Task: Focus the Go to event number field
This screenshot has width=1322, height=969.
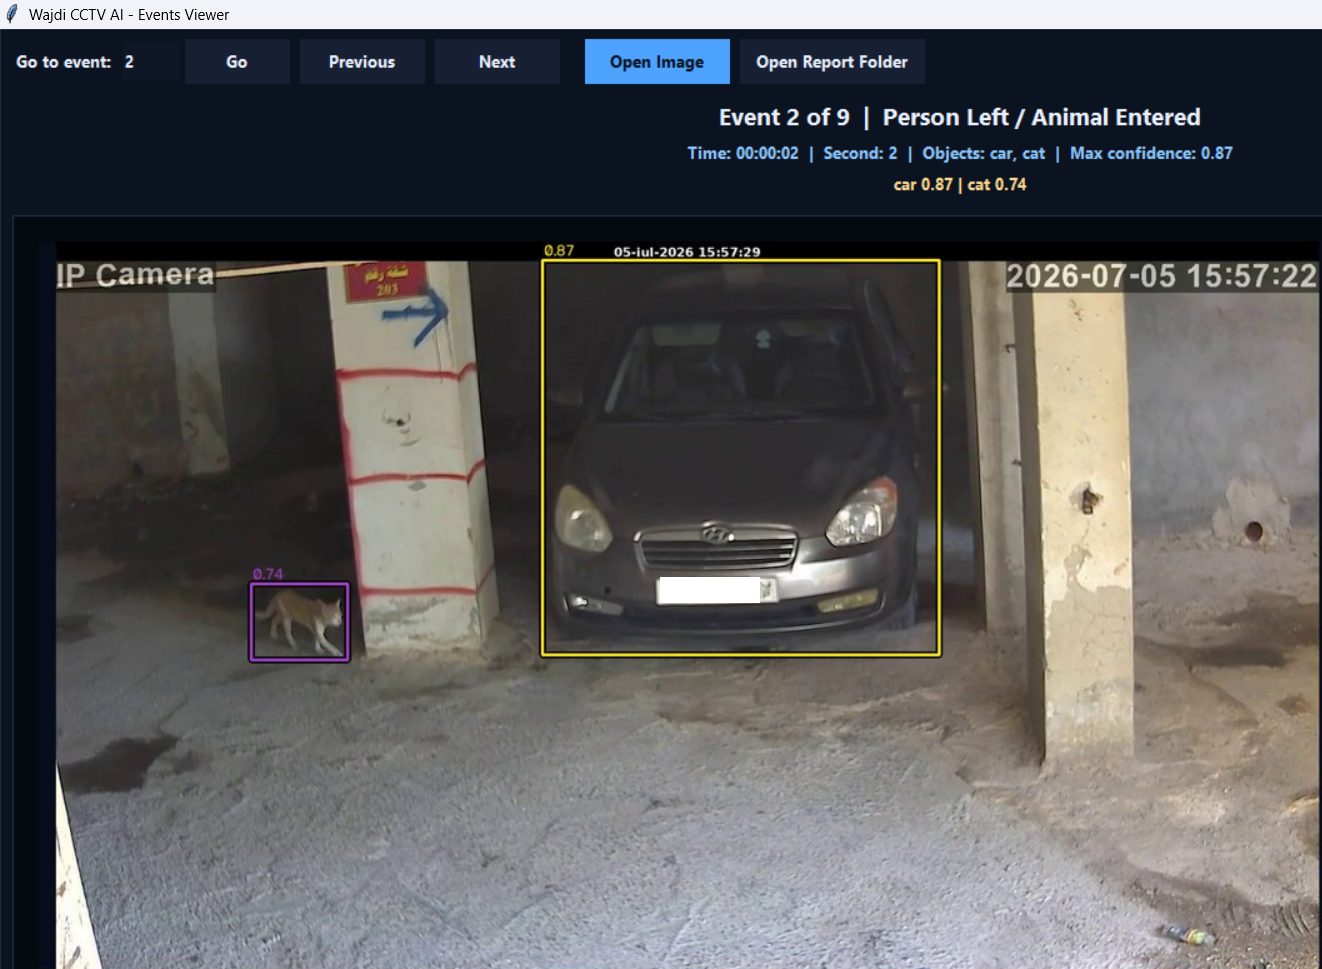Action: (x=149, y=62)
